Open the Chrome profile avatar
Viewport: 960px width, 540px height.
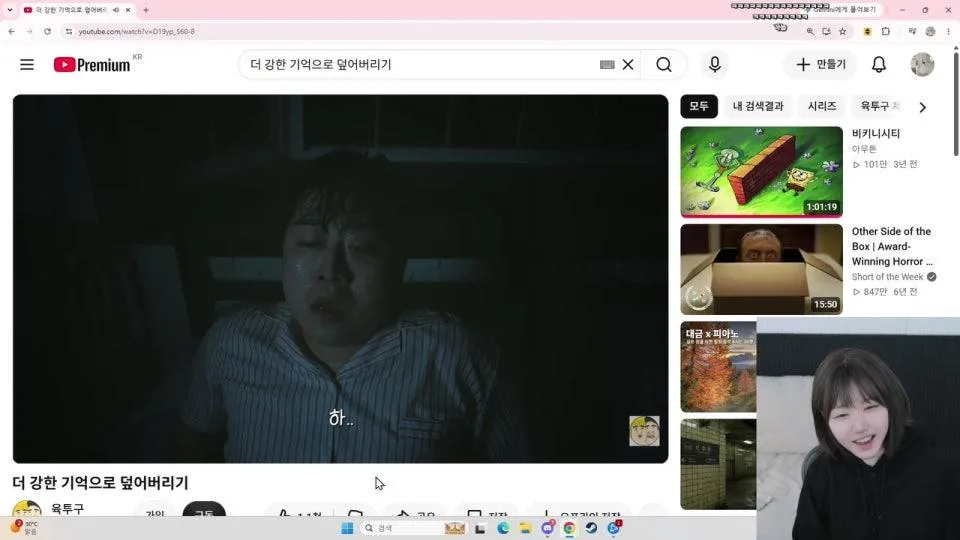[x=931, y=31]
